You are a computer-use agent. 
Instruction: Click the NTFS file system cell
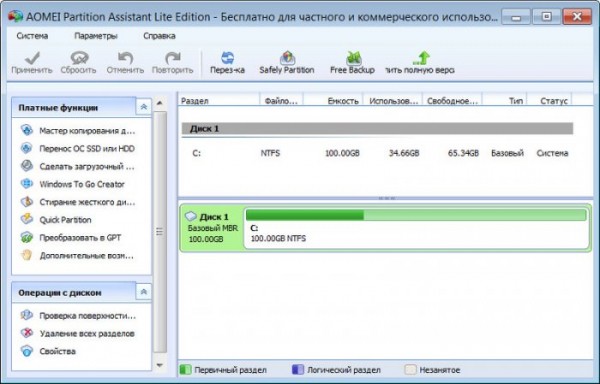tap(270, 153)
